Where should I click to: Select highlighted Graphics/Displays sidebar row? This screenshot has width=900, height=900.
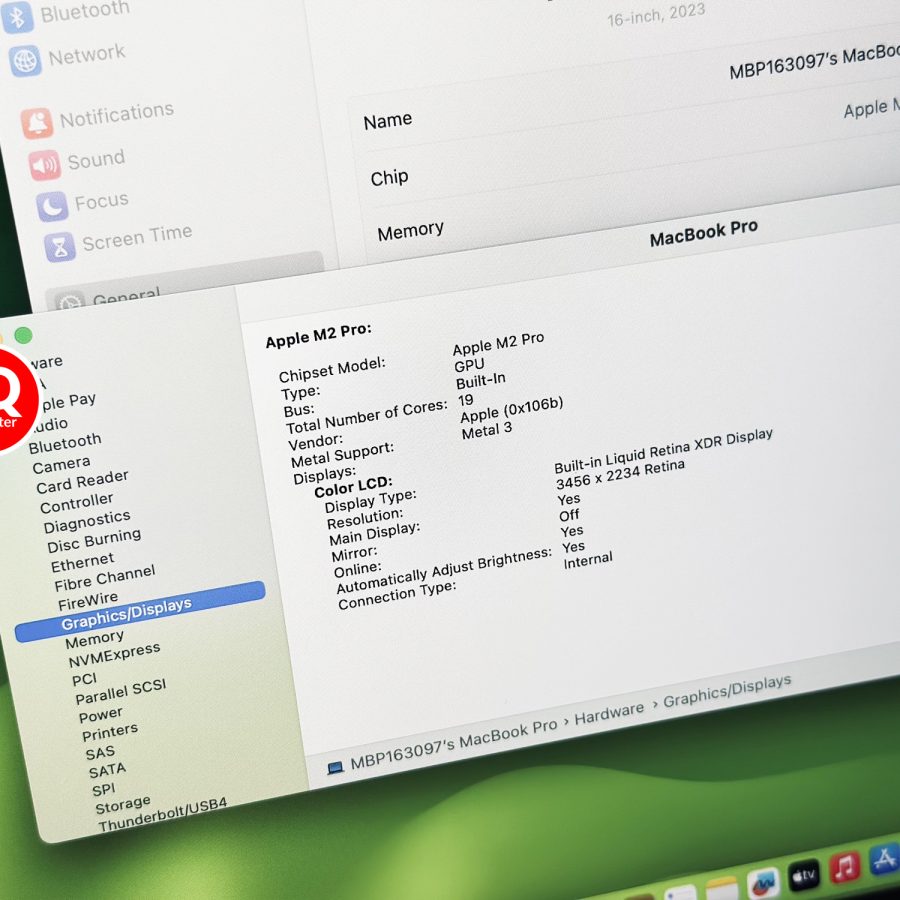click(x=140, y=611)
